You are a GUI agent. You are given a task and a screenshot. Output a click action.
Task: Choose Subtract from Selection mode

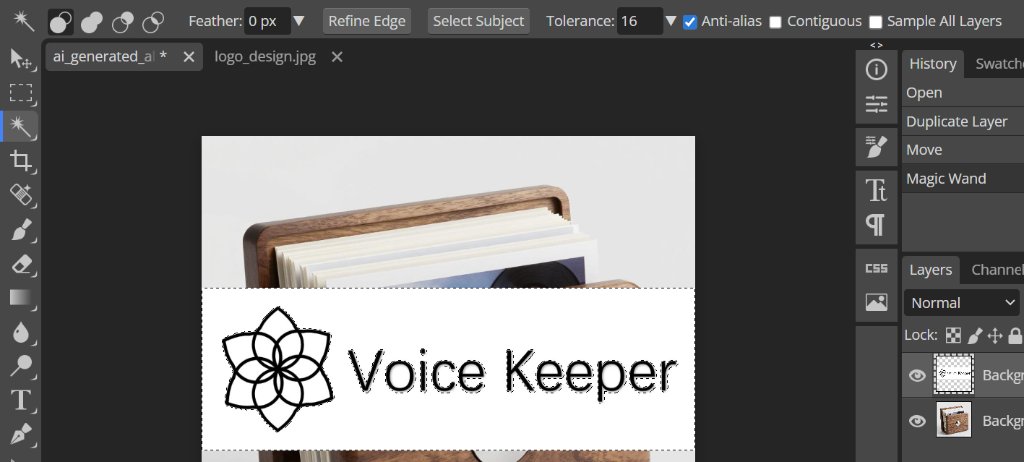(x=123, y=22)
